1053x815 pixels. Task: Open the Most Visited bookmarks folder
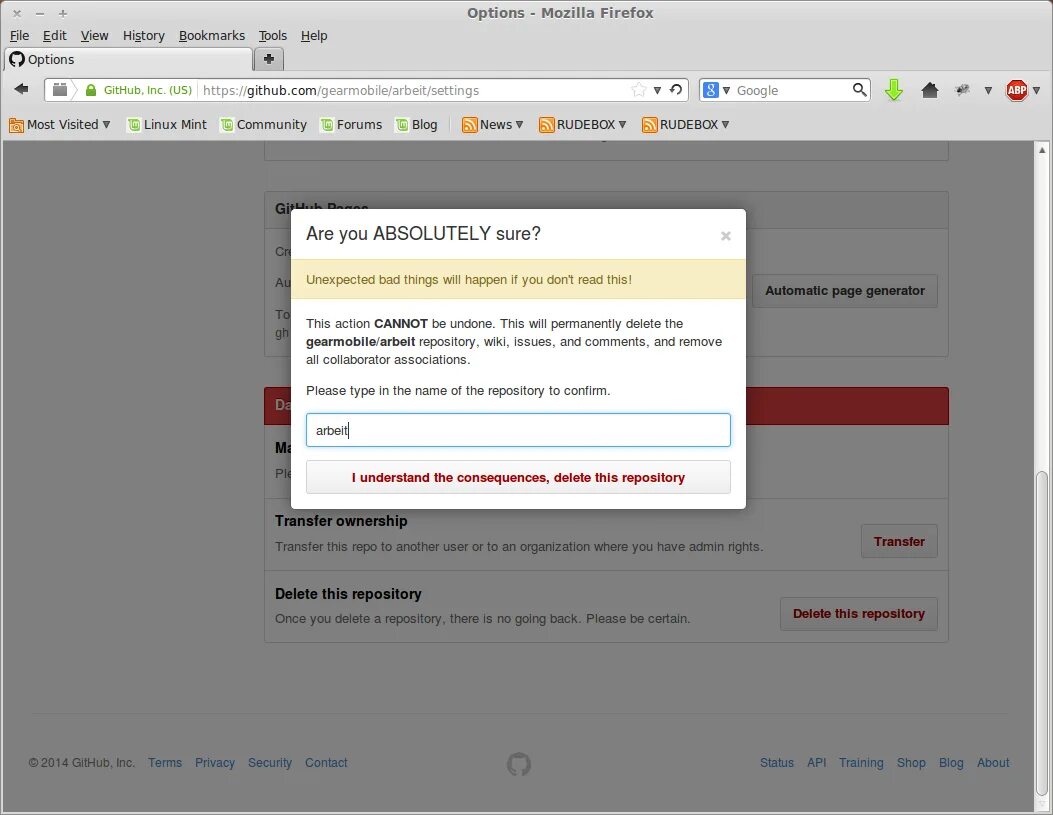click(x=59, y=124)
